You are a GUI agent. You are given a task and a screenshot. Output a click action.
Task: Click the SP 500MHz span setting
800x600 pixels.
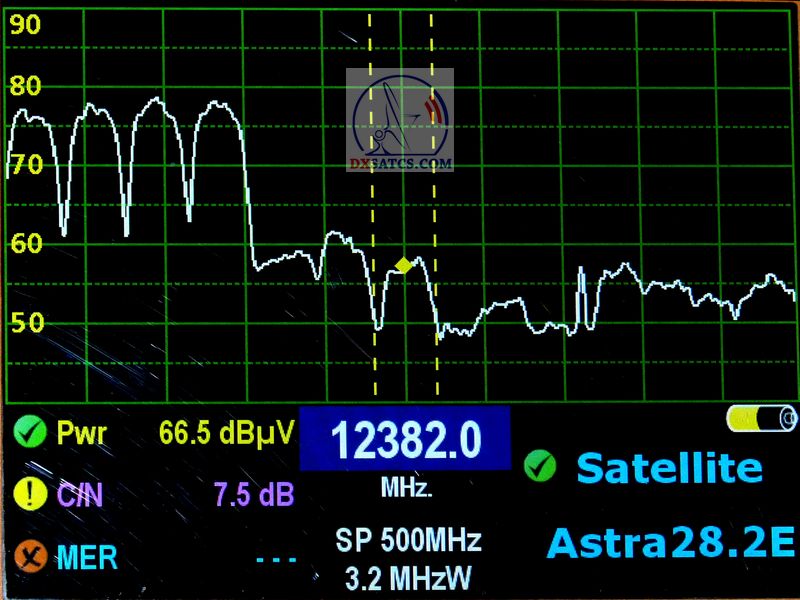407,541
